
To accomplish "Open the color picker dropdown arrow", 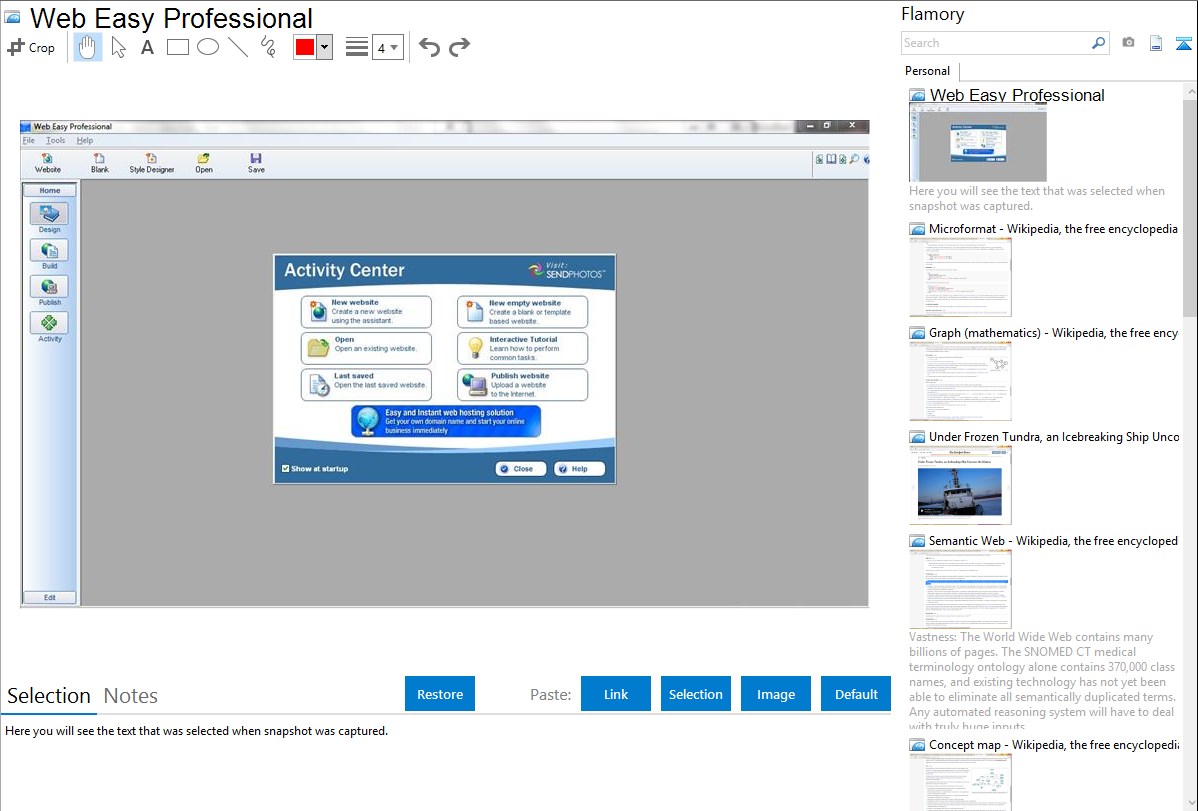I will tap(325, 47).
